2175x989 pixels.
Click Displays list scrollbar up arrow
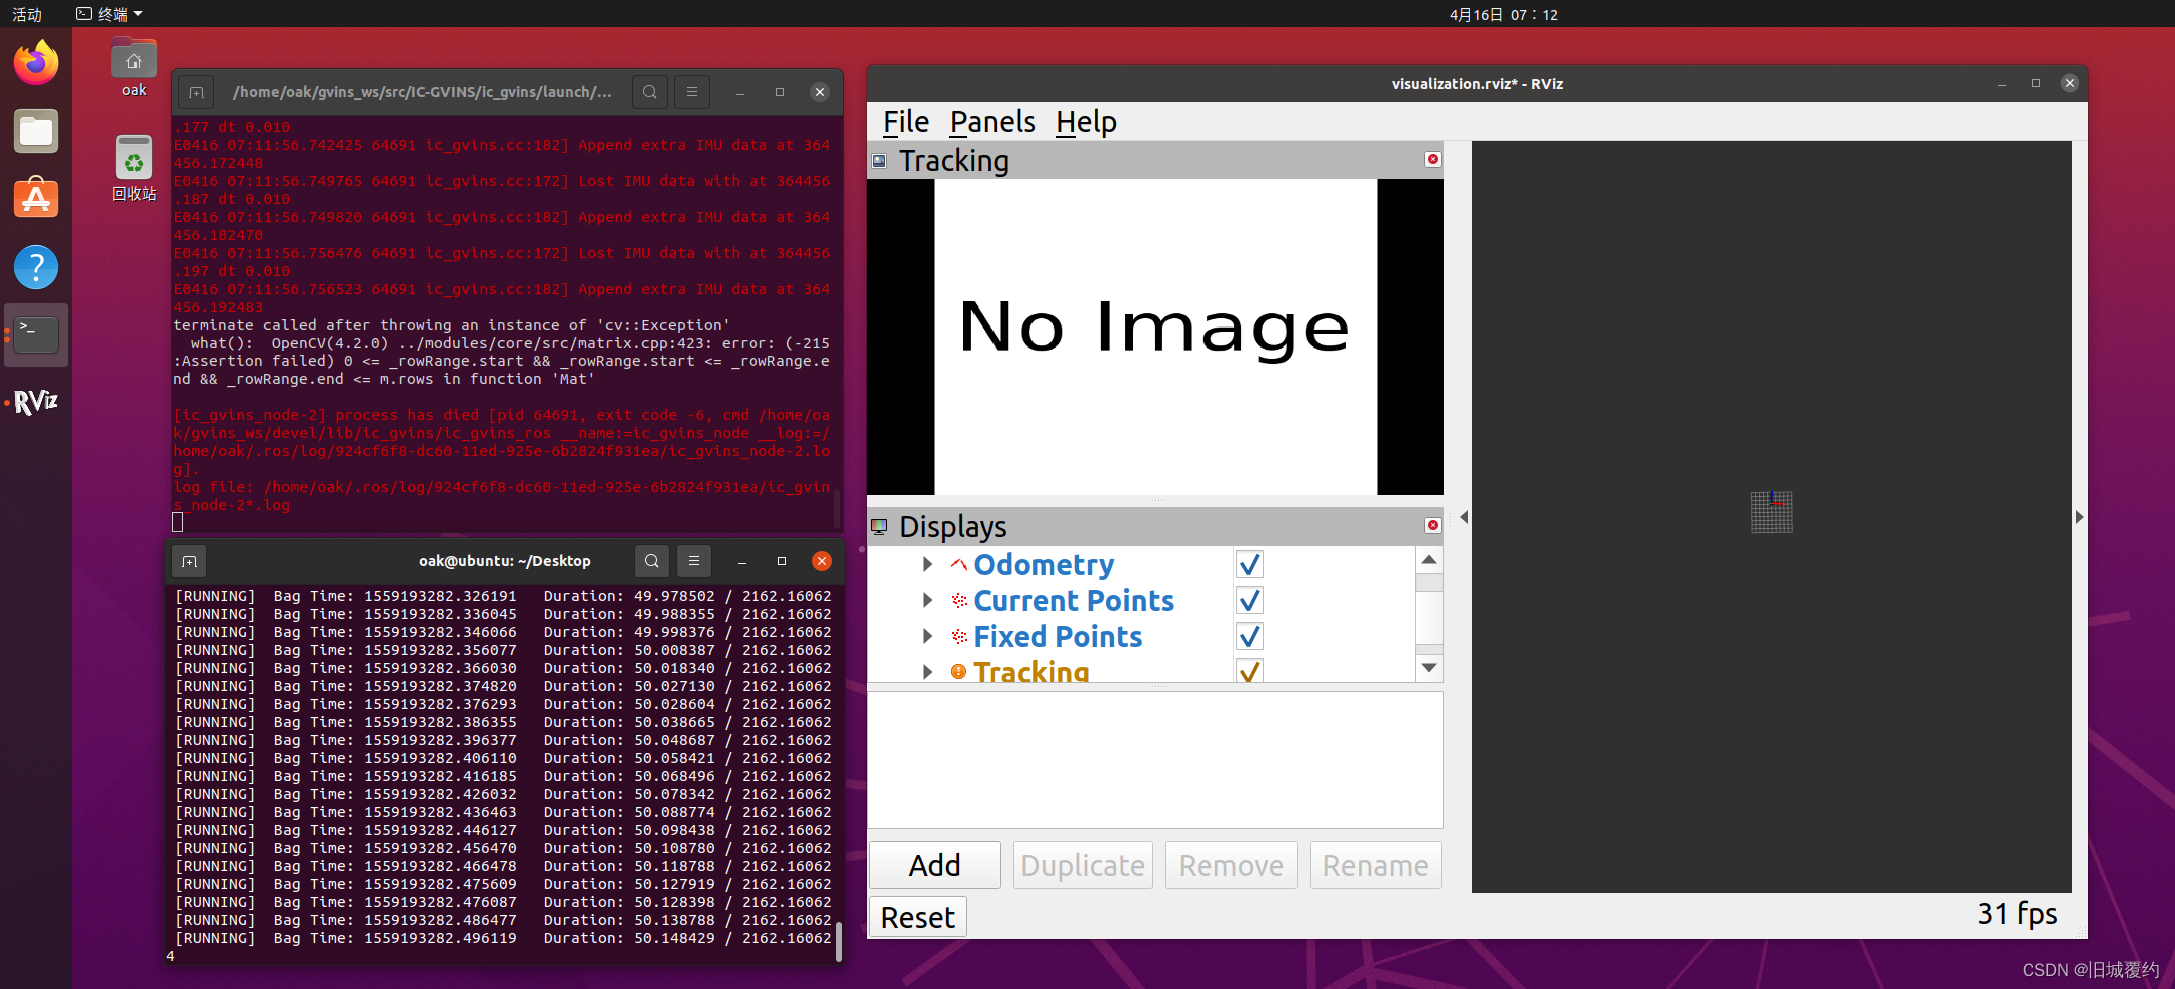pyautogui.click(x=1430, y=560)
